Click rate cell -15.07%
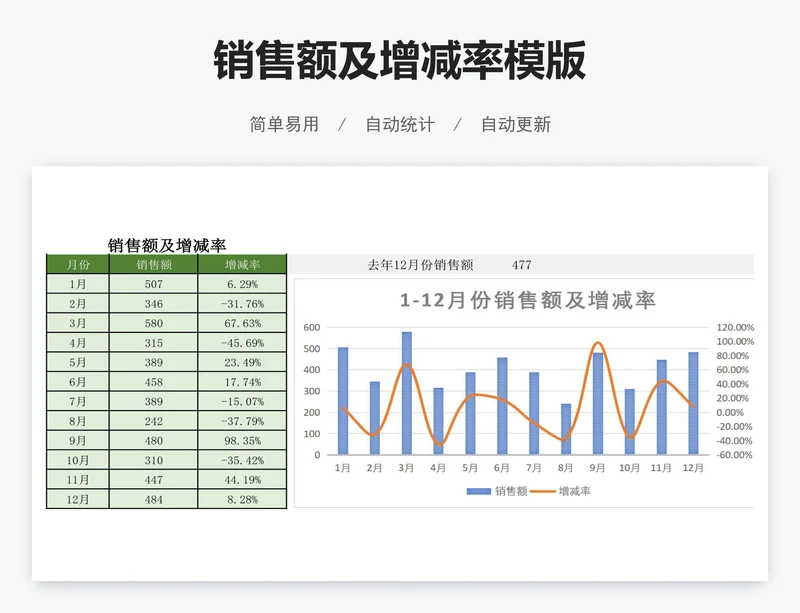 (242, 402)
